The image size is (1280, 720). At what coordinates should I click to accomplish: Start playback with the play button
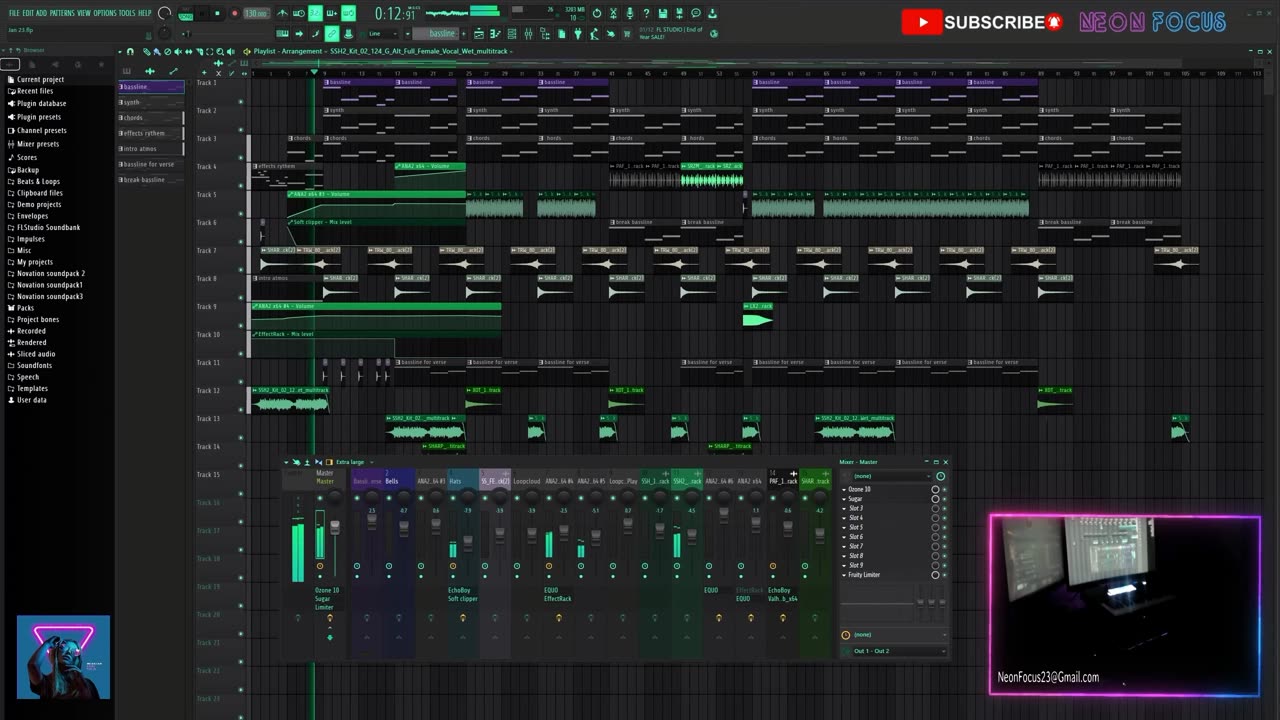(201, 14)
